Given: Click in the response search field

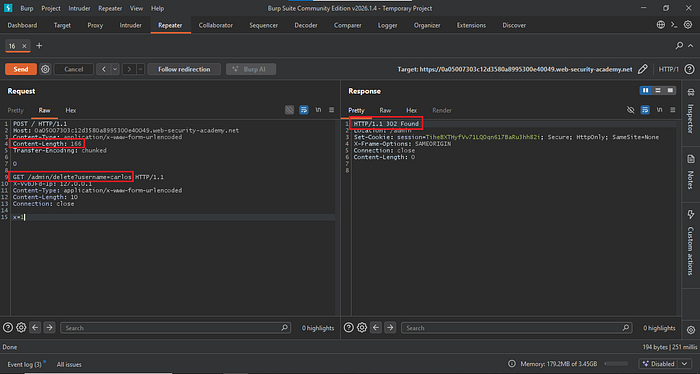Looking at the screenshot, I should (x=517, y=328).
